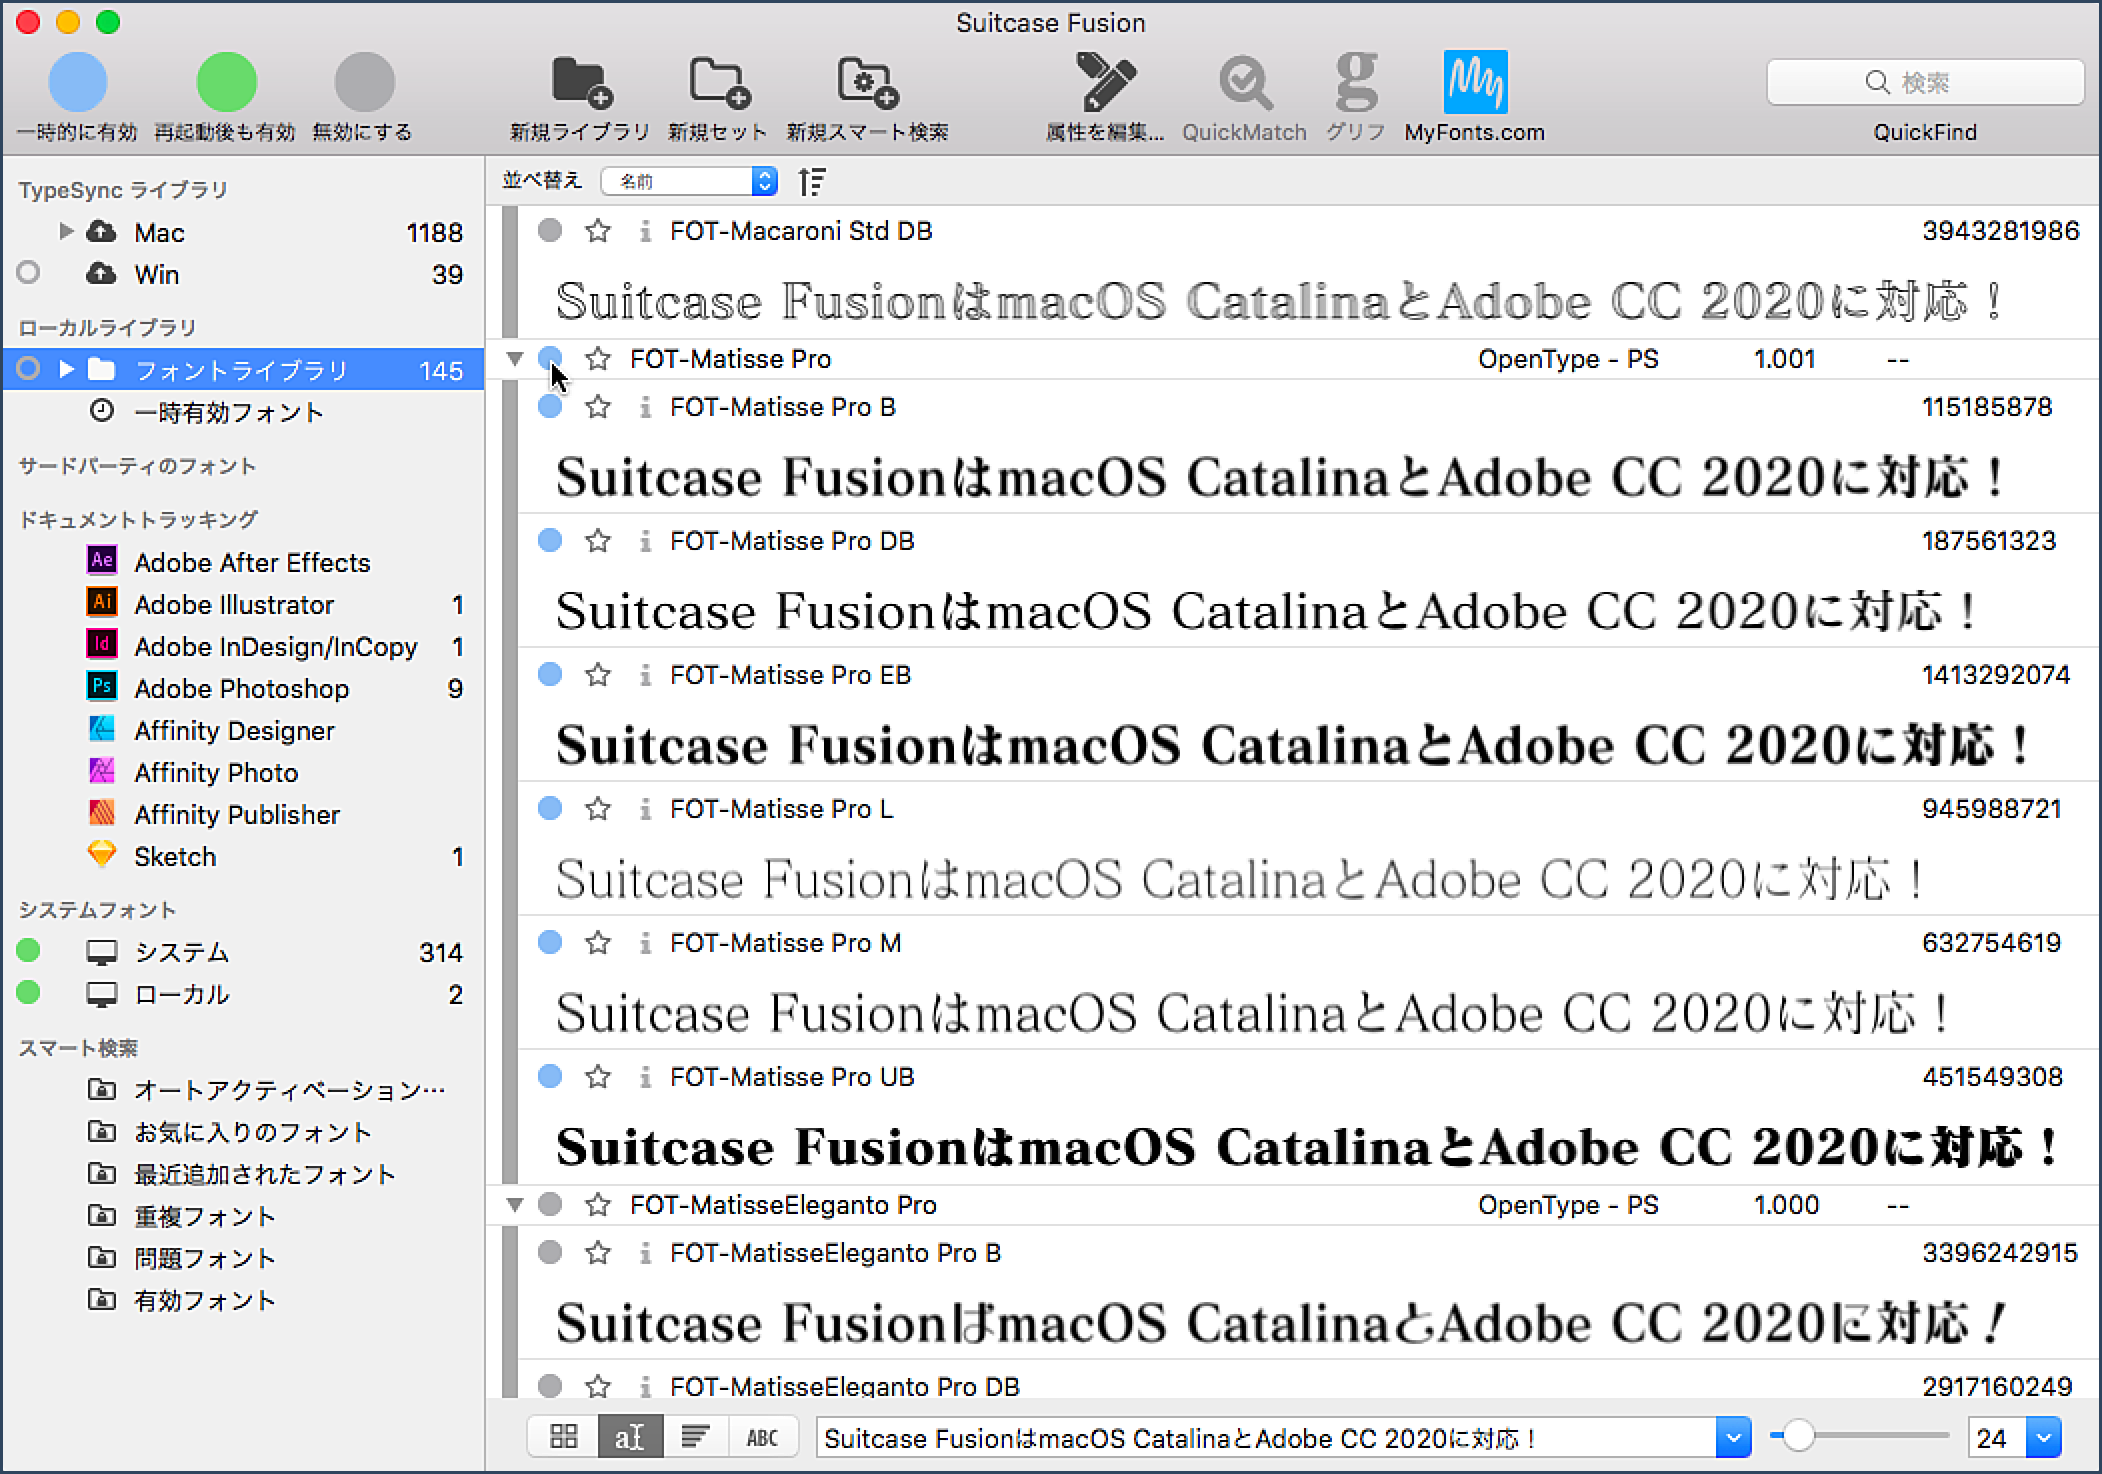Image resolution: width=2102 pixels, height=1474 pixels.
Task: Click the deactivate (無効にする) gray button
Action: [364, 82]
